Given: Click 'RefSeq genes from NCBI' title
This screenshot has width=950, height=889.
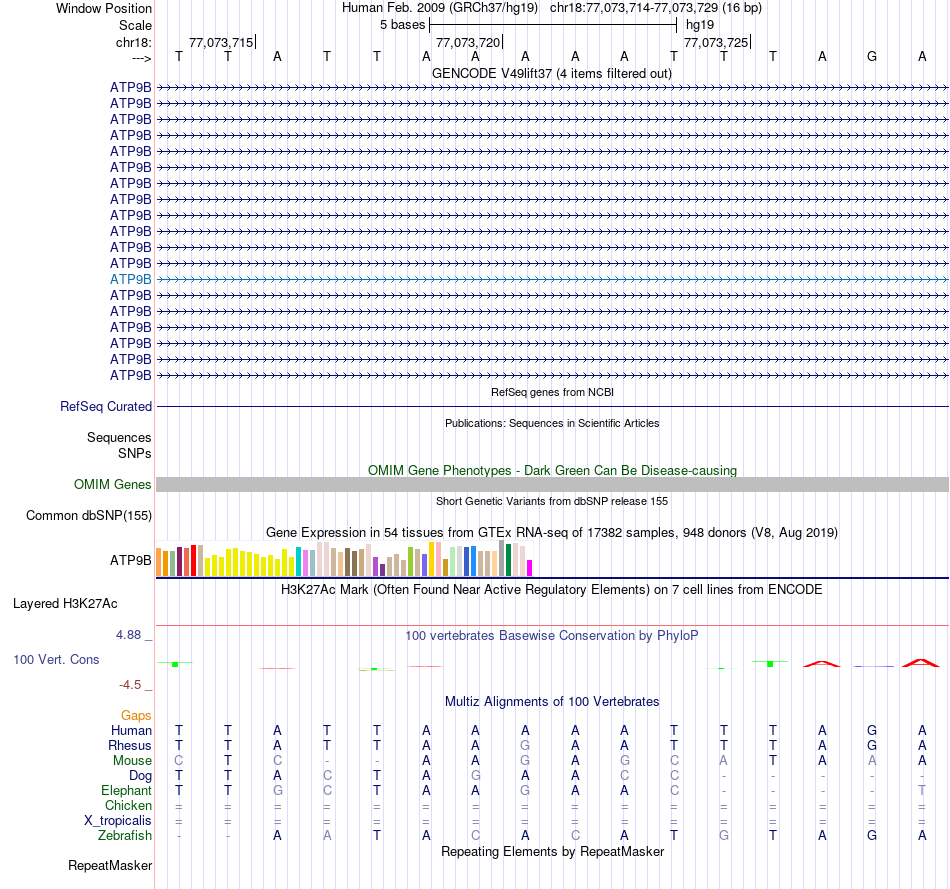Looking at the screenshot, I should (x=552, y=392).
